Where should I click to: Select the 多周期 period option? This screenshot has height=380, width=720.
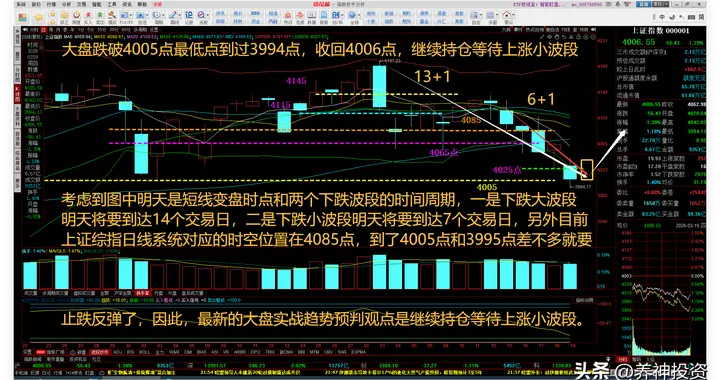[140, 29]
